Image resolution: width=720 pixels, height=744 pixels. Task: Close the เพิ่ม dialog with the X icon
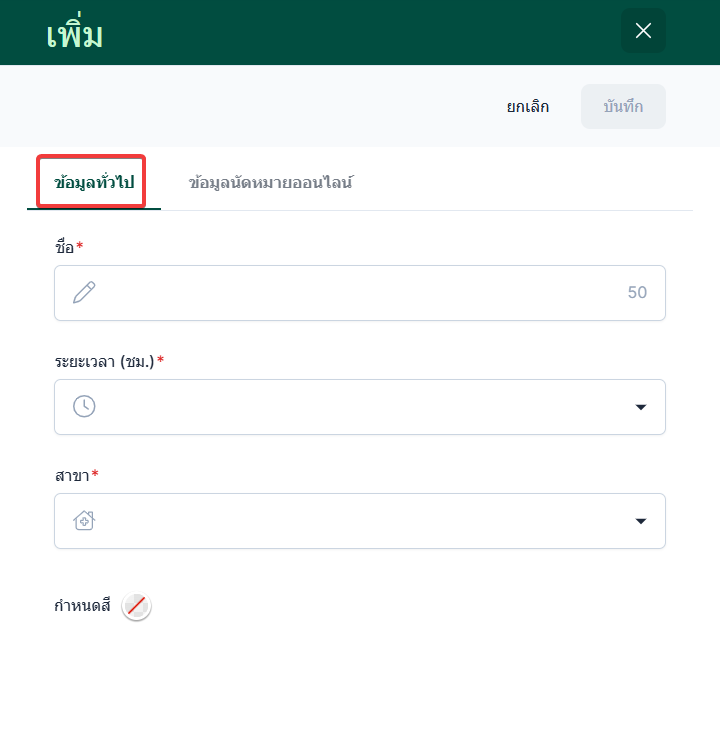click(x=643, y=31)
